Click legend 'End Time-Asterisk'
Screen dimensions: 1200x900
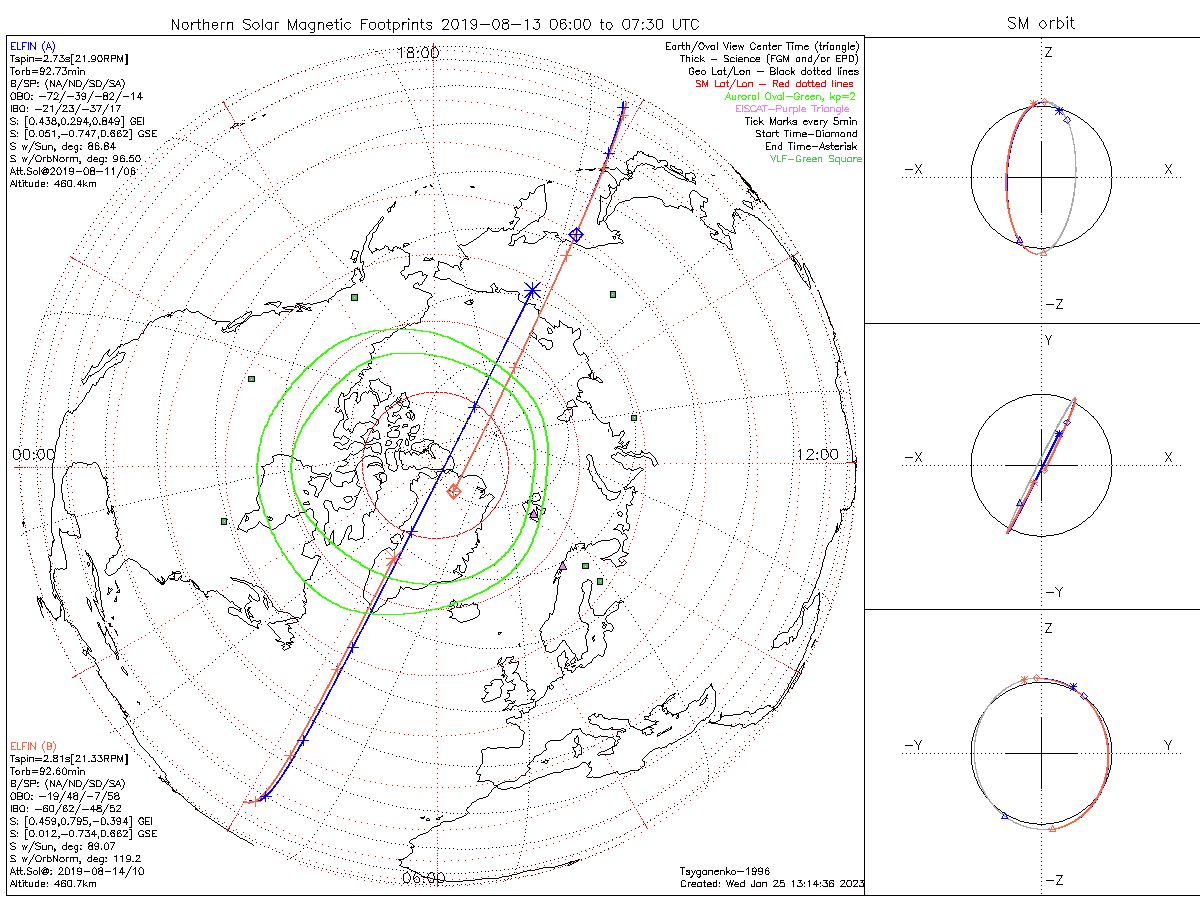(x=810, y=146)
